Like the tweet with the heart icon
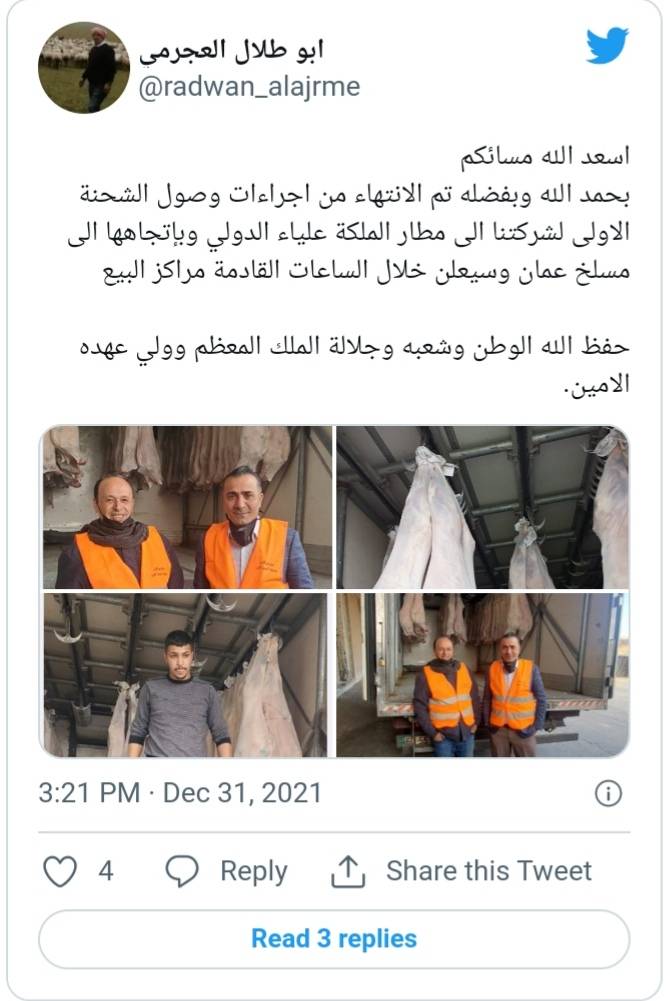Screen dimensions: 670x1001 pyautogui.click(x=59, y=871)
